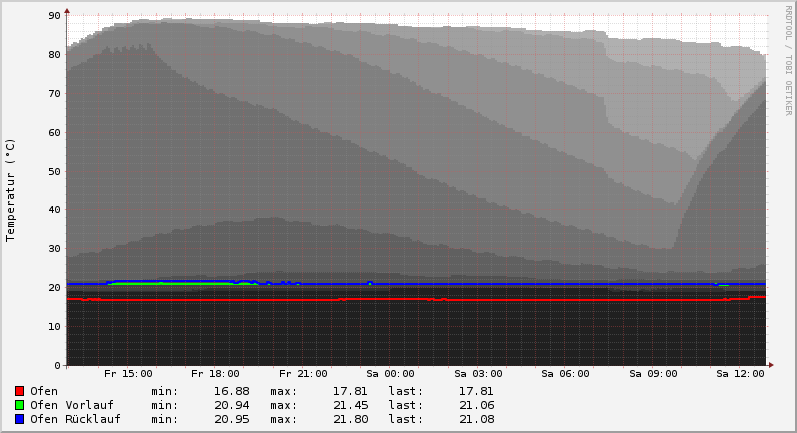The width and height of the screenshot is (797, 433).
Task: Click the 90 tick label on Y axis
Action: pos(54,16)
